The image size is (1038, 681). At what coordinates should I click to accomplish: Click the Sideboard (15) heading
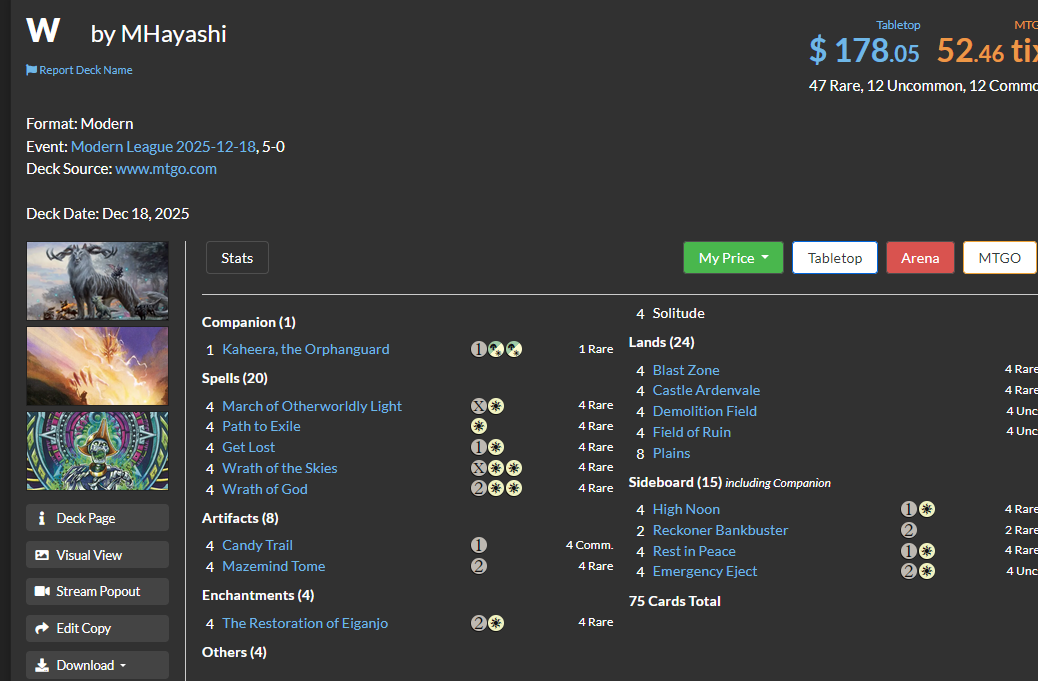675,482
